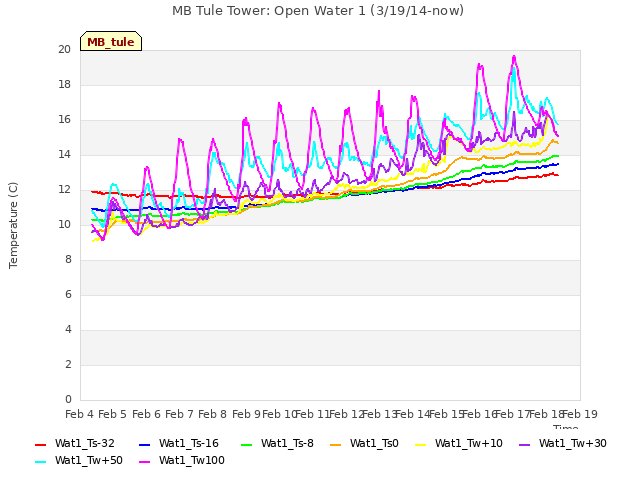Click the 18 y-axis tick label
The image size is (640, 480).
64,84
